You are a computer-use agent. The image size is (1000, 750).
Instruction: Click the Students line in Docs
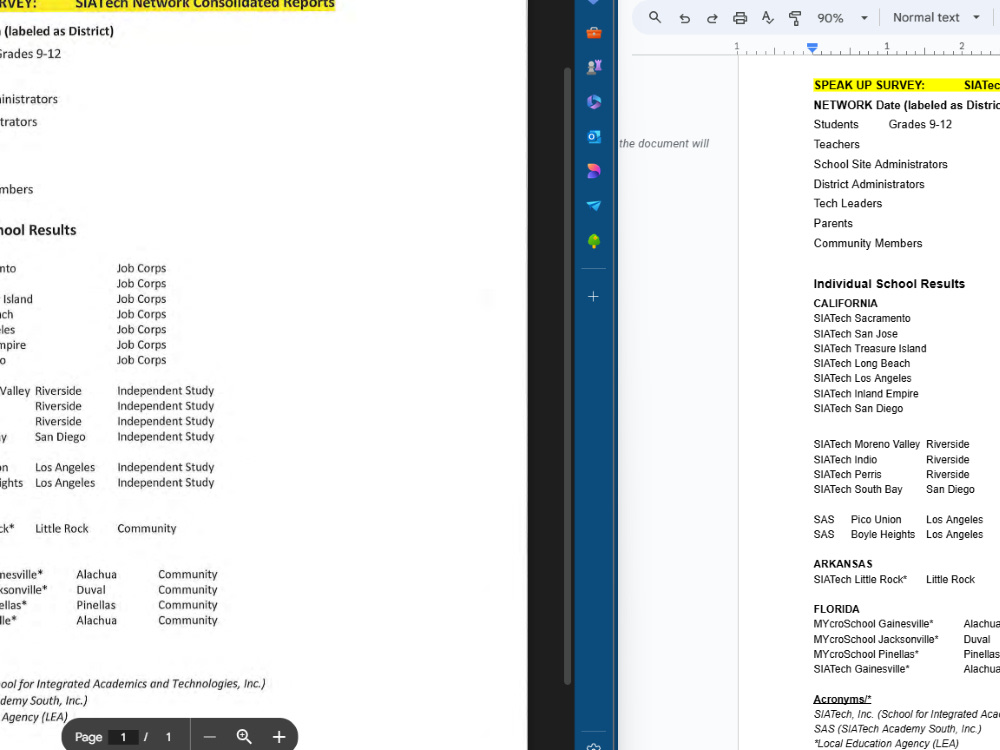[x=835, y=124]
